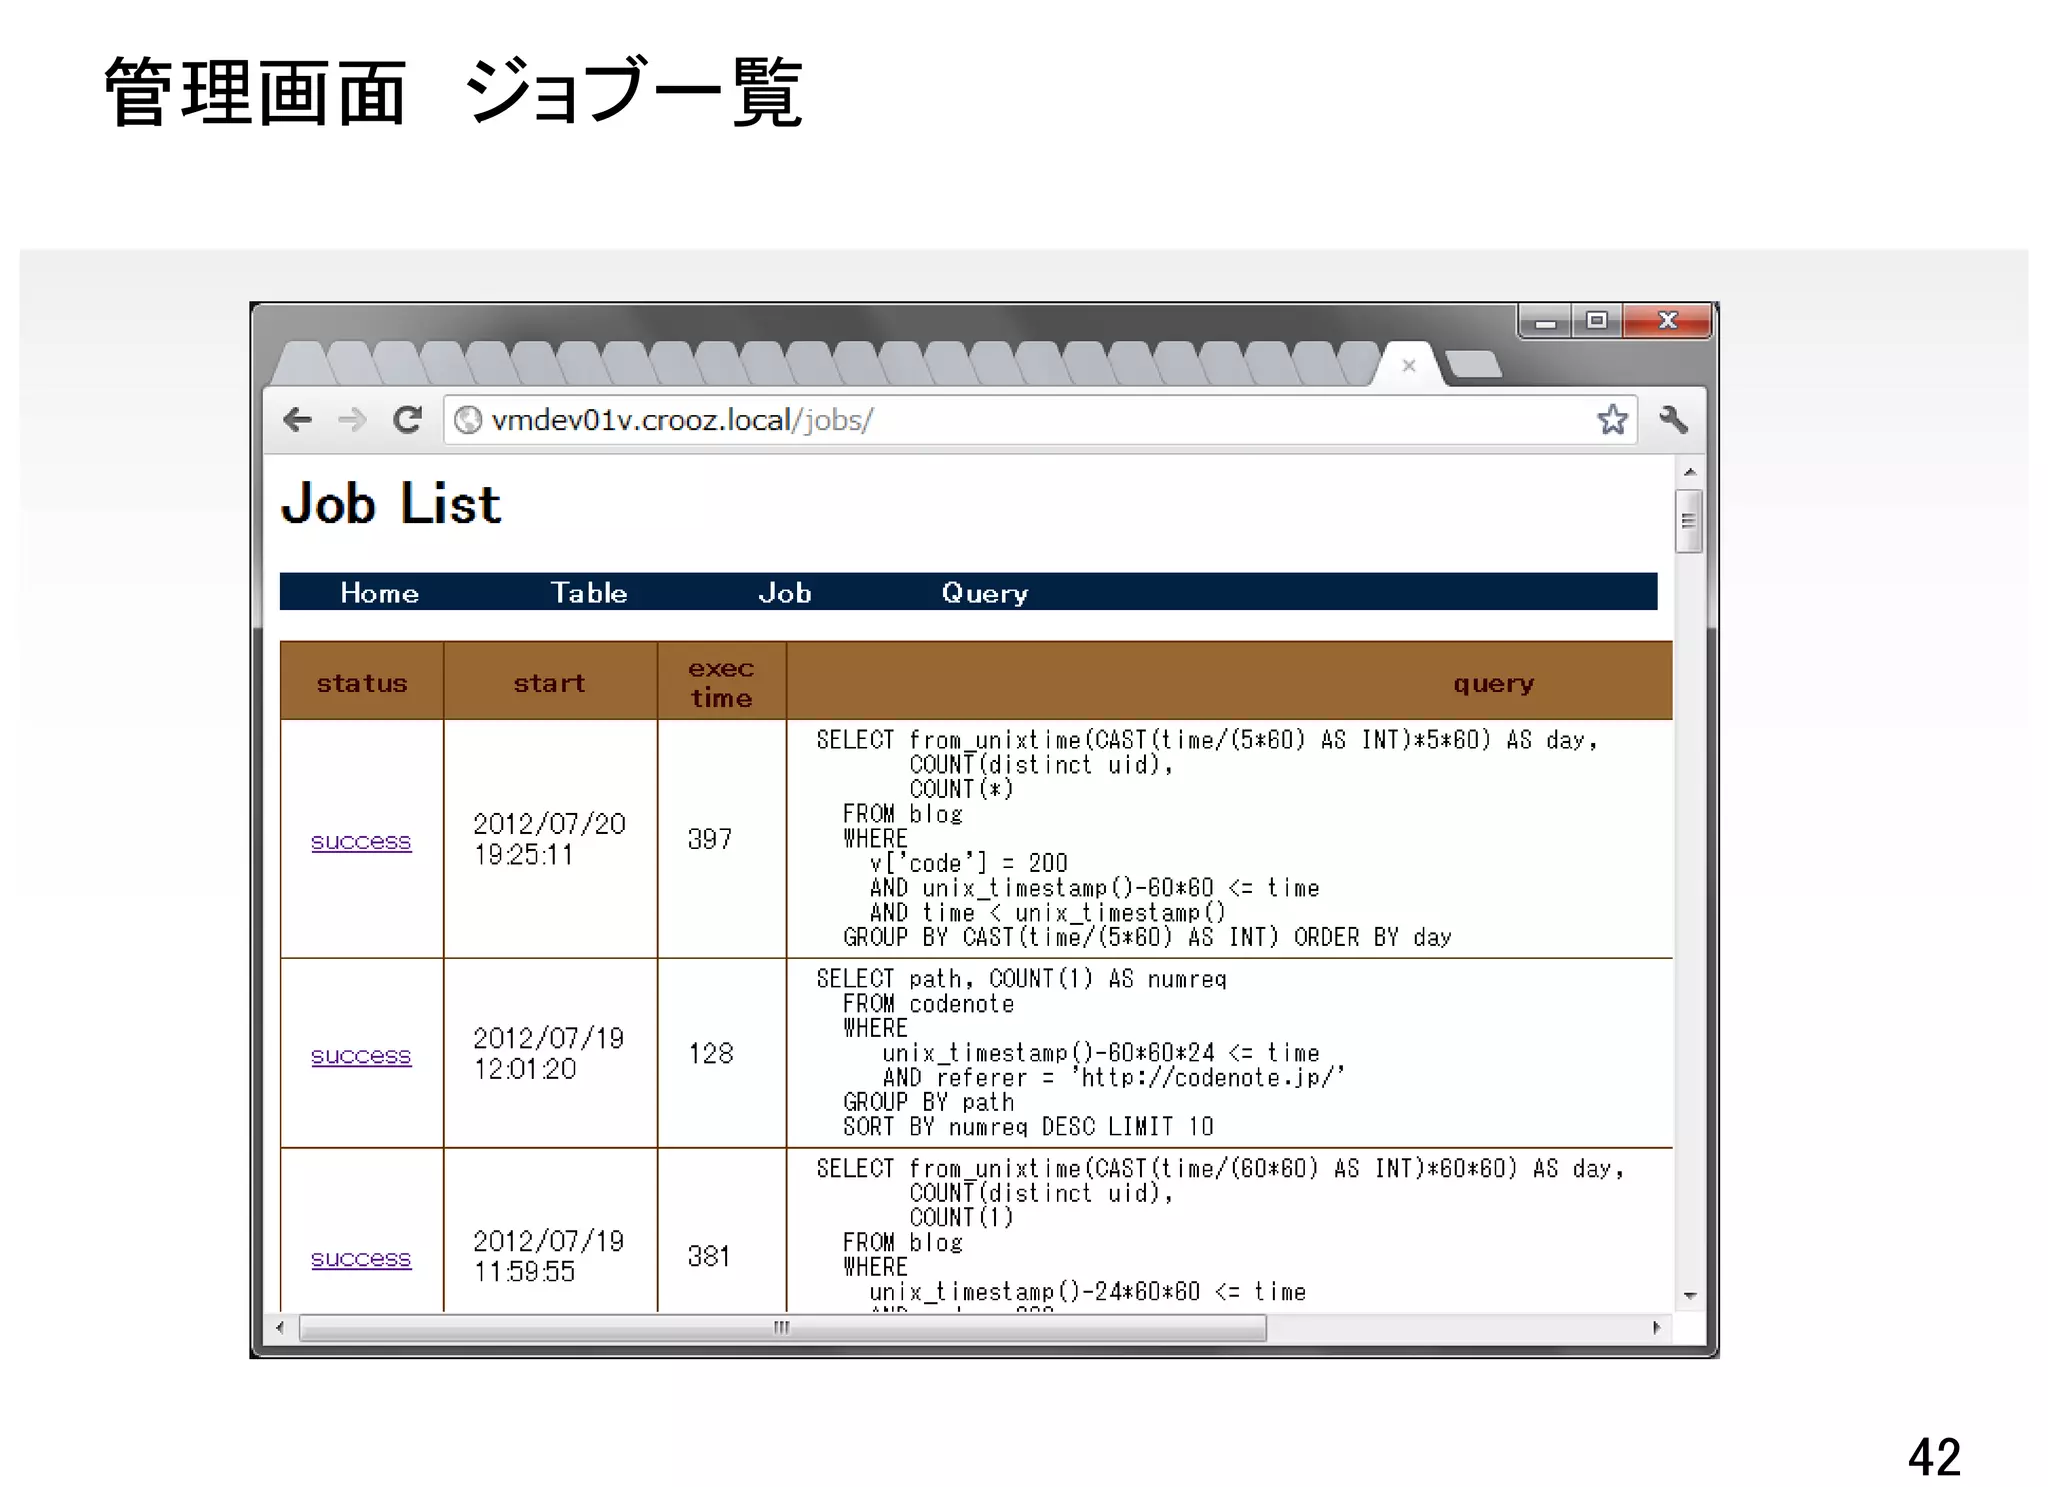The height and width of the screenshot is (1487, 2048).
Task: Open the Table menu item
Action: tap(589, 593)
